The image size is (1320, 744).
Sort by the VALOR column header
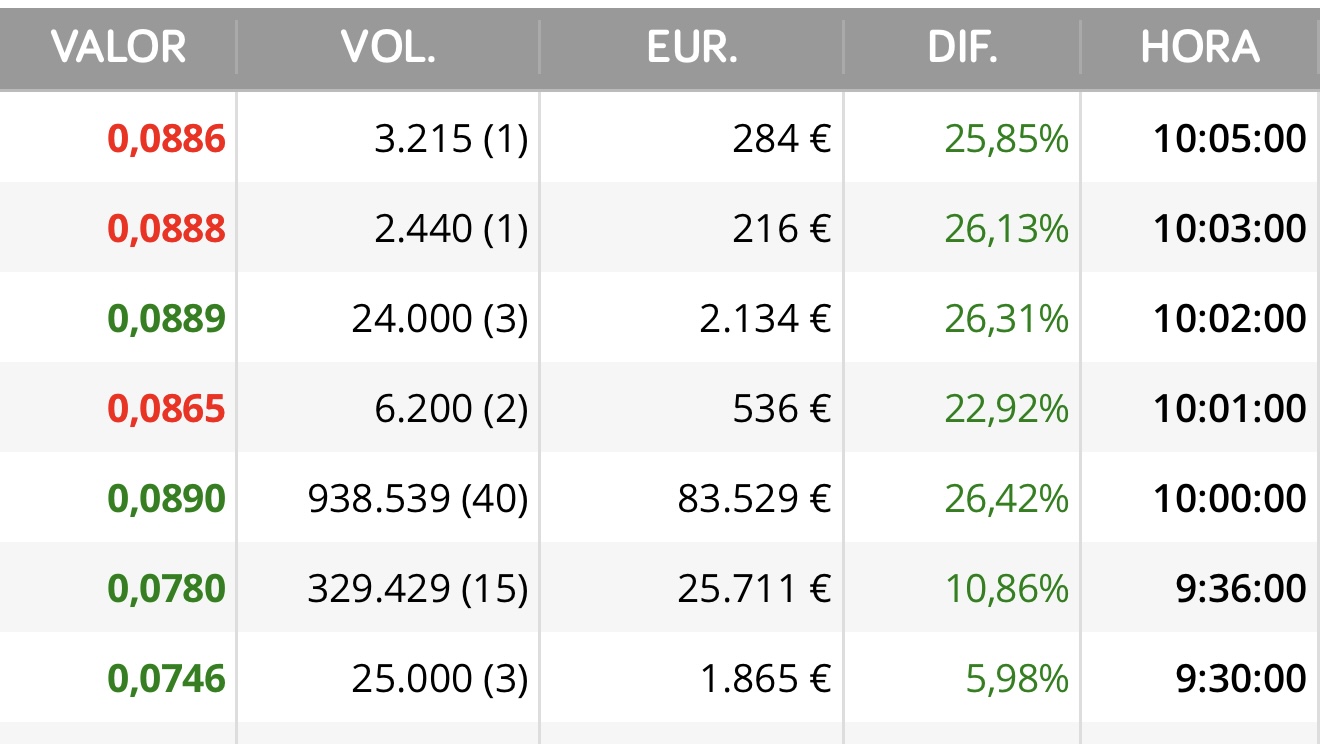[118, 47]
